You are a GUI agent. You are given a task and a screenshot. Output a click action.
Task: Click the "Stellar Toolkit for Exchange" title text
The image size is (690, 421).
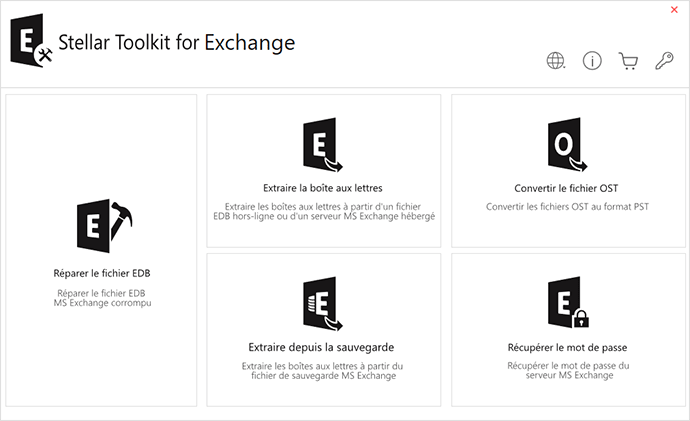pyautogui.click(x=177, y=43)
